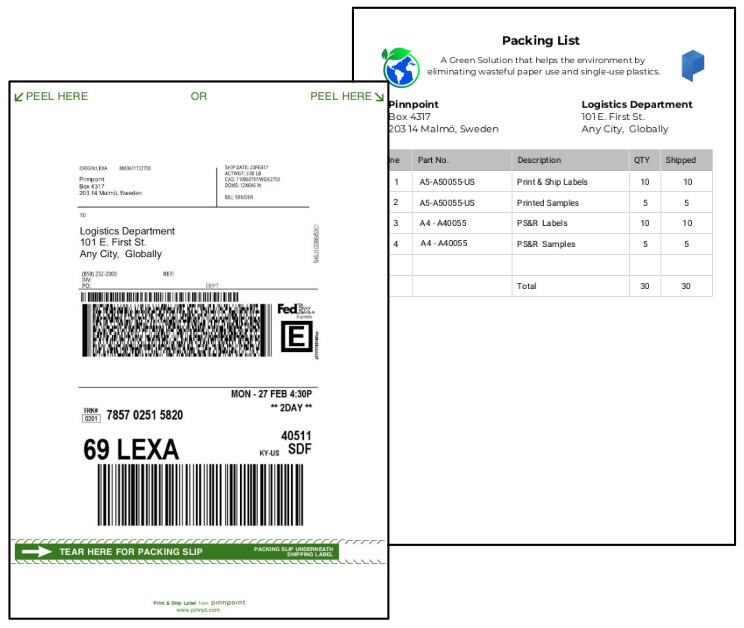Image resolution: width=744 pixels, height=628 pixels.
Task: Click the blue Pinnpoint box logo
Action: coord(693,65)
